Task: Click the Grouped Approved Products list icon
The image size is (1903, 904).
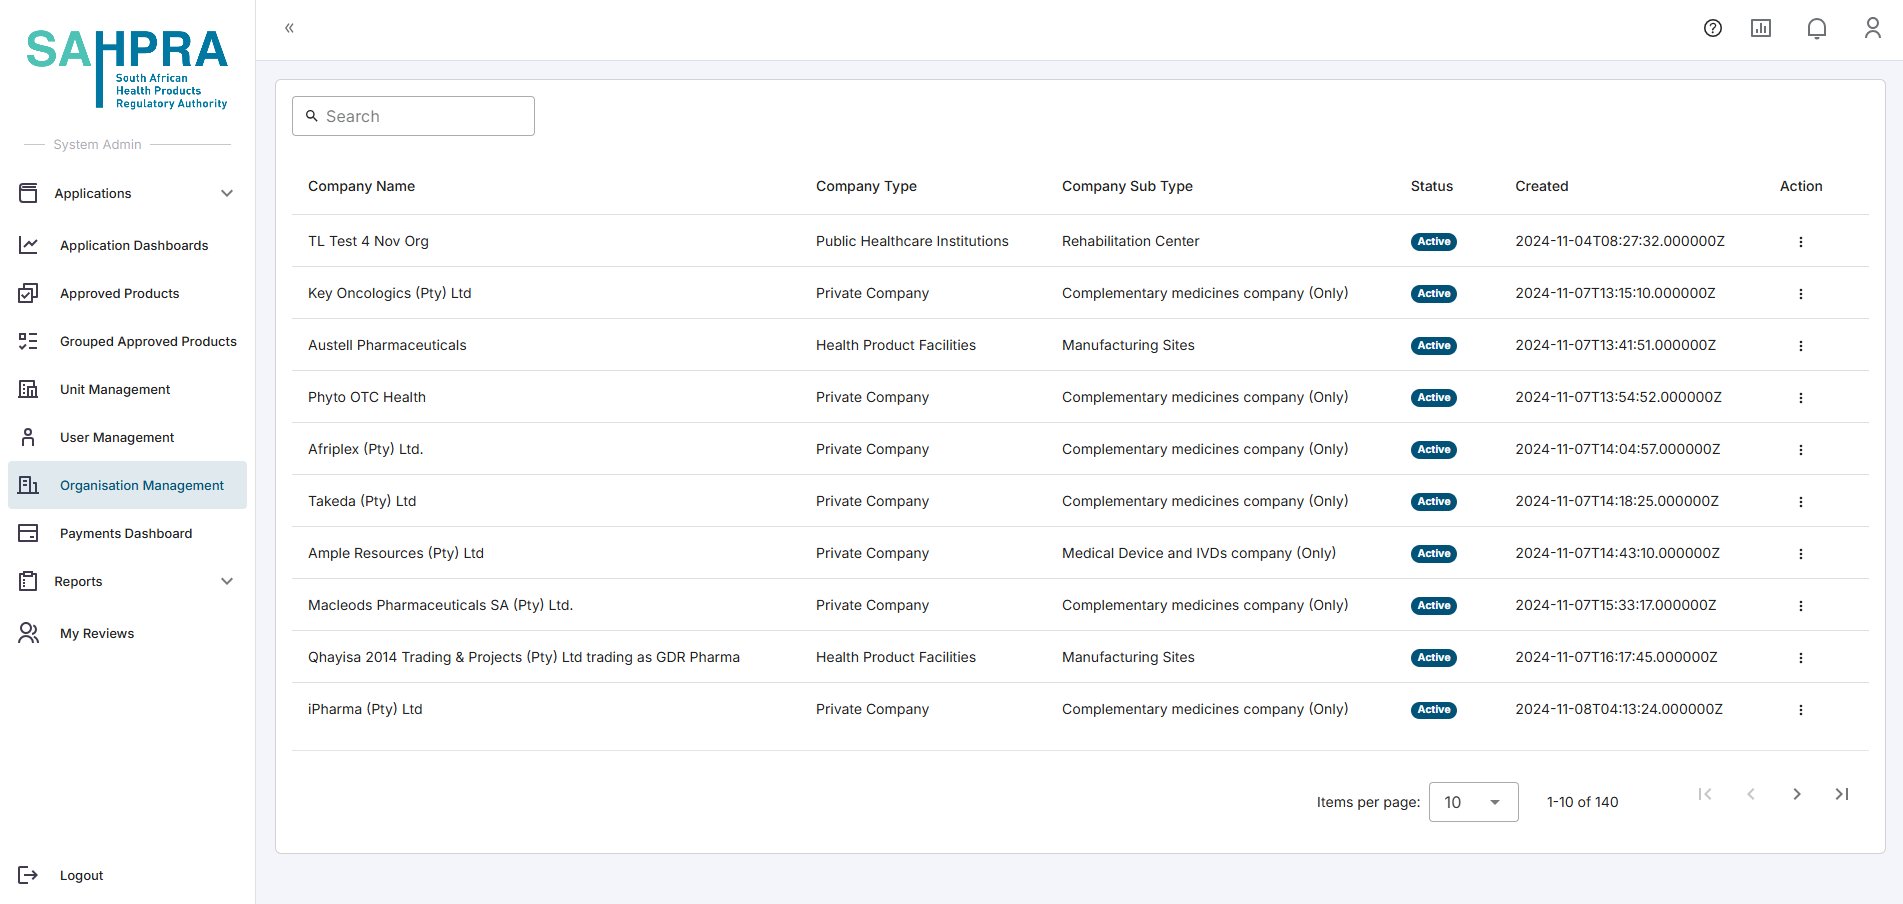Action: coord(28,341)
